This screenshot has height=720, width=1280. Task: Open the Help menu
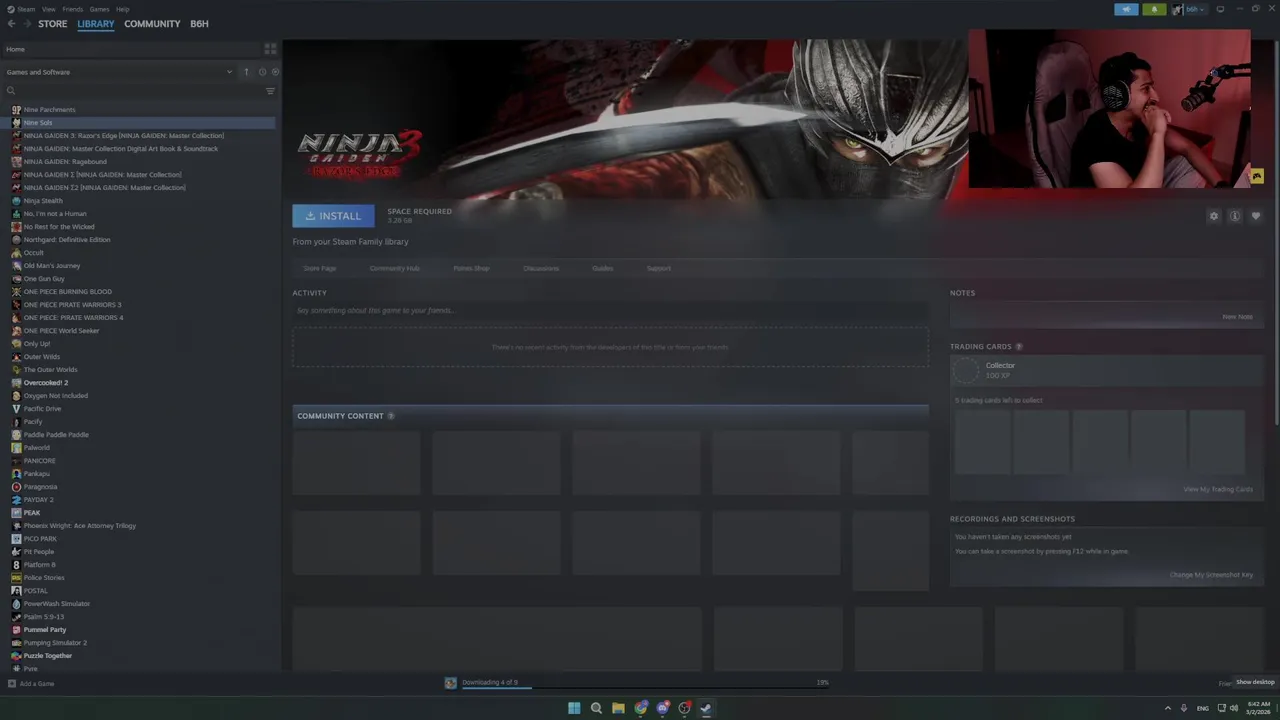(x=122, y=9)
